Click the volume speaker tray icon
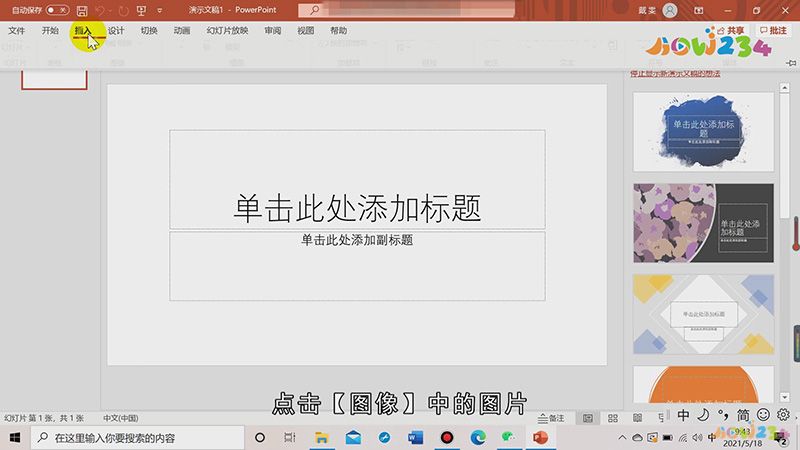The height and width of the screenshot is (450, 800). [697, 437]
